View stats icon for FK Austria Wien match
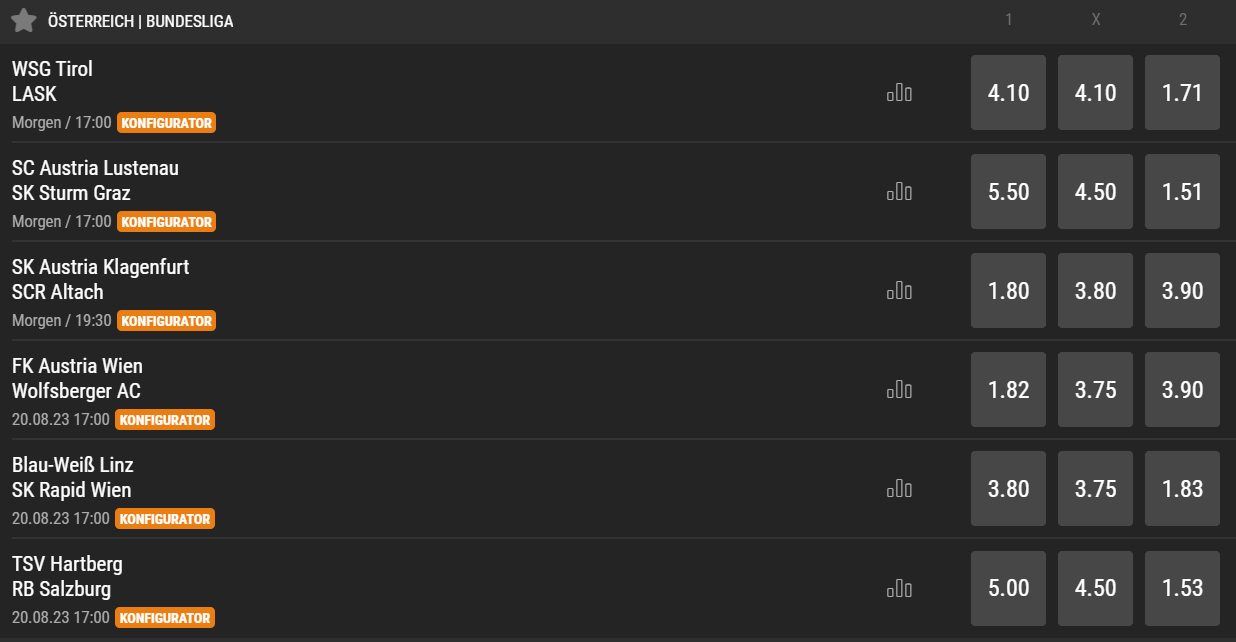 click(x=899, y=390)
